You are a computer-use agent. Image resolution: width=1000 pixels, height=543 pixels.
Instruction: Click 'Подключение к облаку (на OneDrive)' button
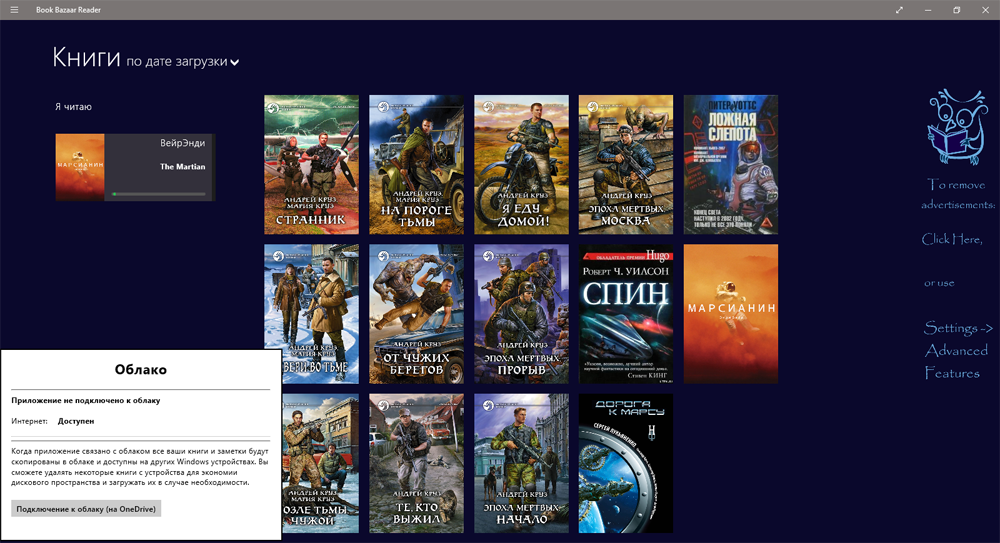86,509
